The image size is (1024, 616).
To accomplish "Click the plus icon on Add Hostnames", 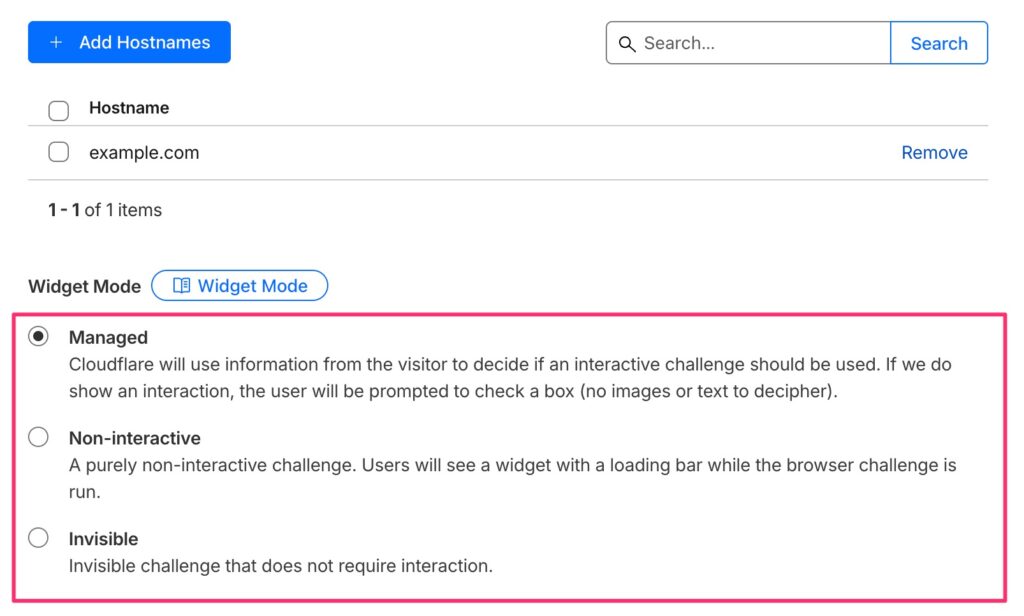I will point(56,42).
